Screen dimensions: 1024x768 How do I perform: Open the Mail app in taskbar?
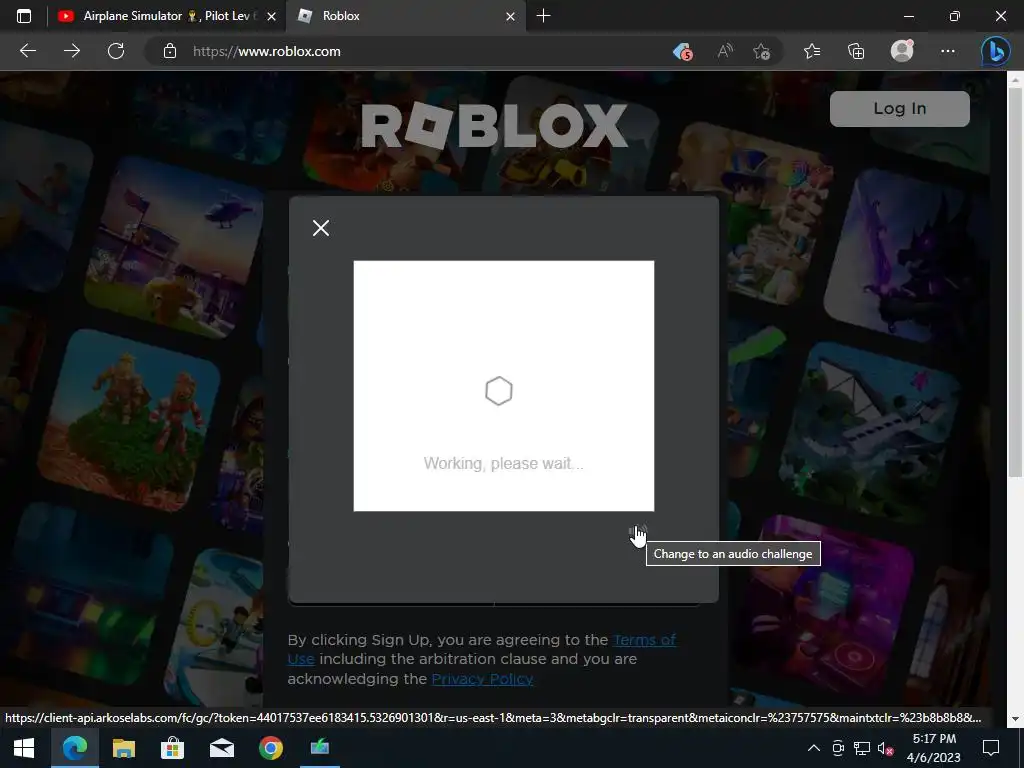click(222, 748)
